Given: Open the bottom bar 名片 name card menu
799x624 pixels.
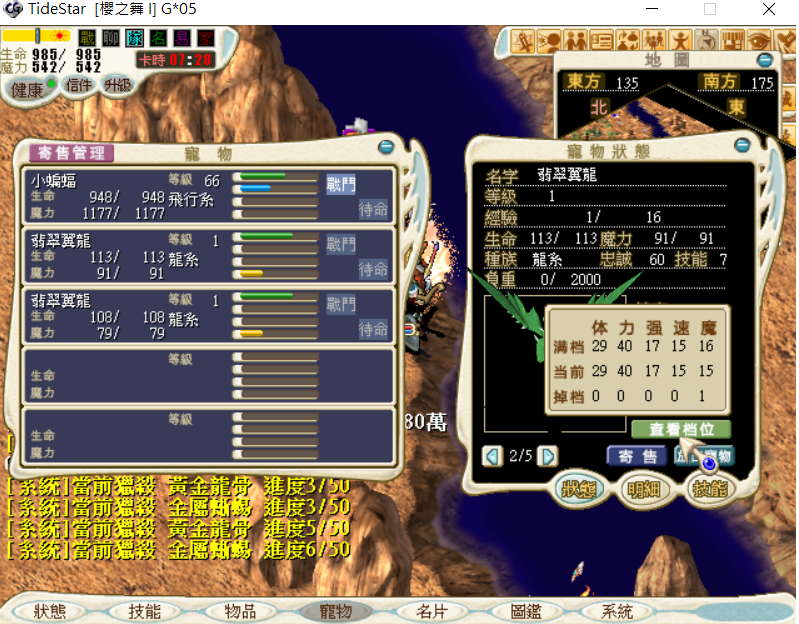Looking at the screenshot, I should [x=431, y=611].
